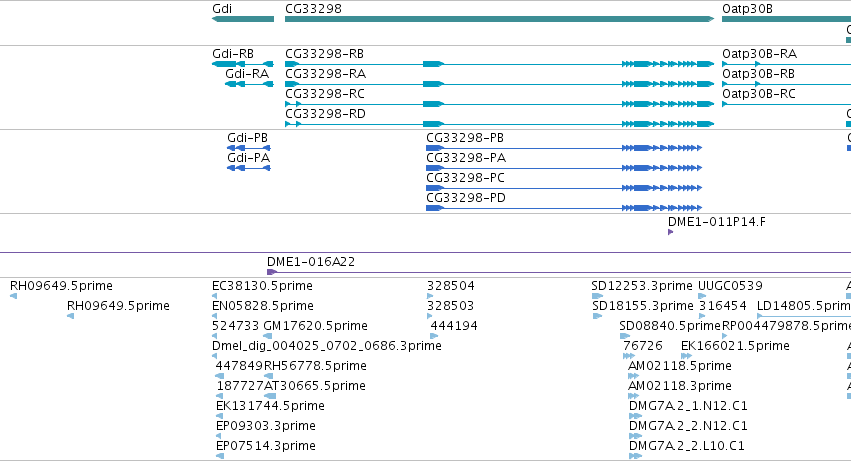851x461 pixels.
Task: Click EST label EK166021.5prime
Action: [x=735, y=346]
